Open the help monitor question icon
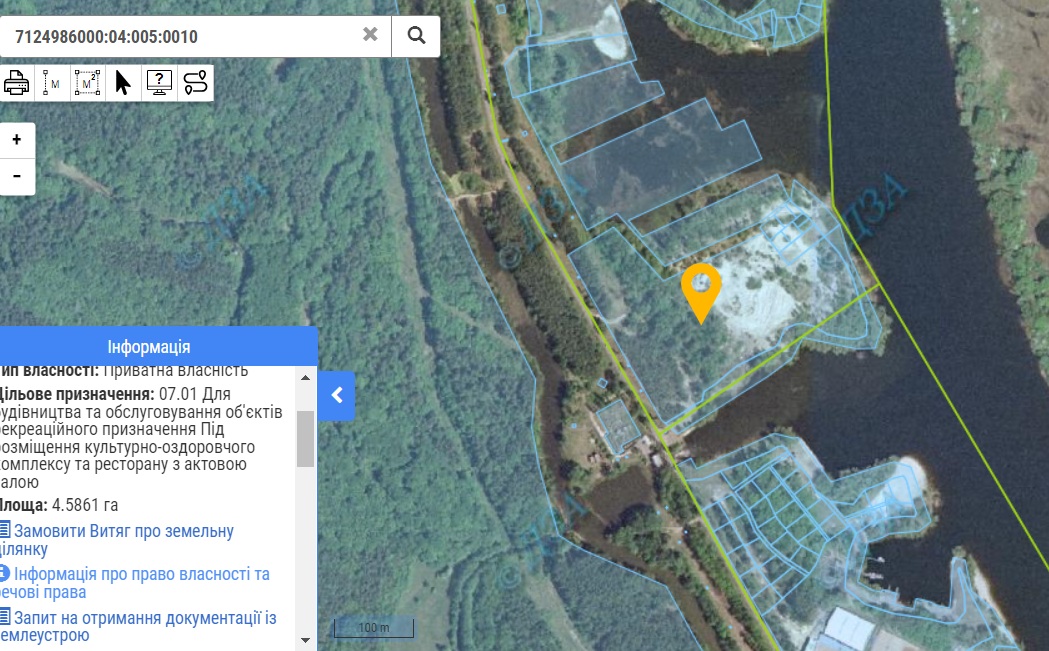The image size is (1049, 651). [x=159, y=83]
